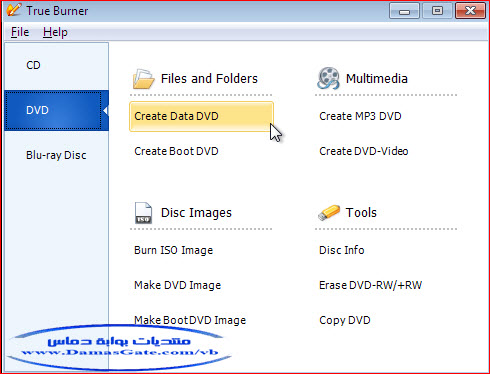Select Erase DVD-RW/+RW
The width and height of the screenshot is (490, 374).
[x=370, y=285]
